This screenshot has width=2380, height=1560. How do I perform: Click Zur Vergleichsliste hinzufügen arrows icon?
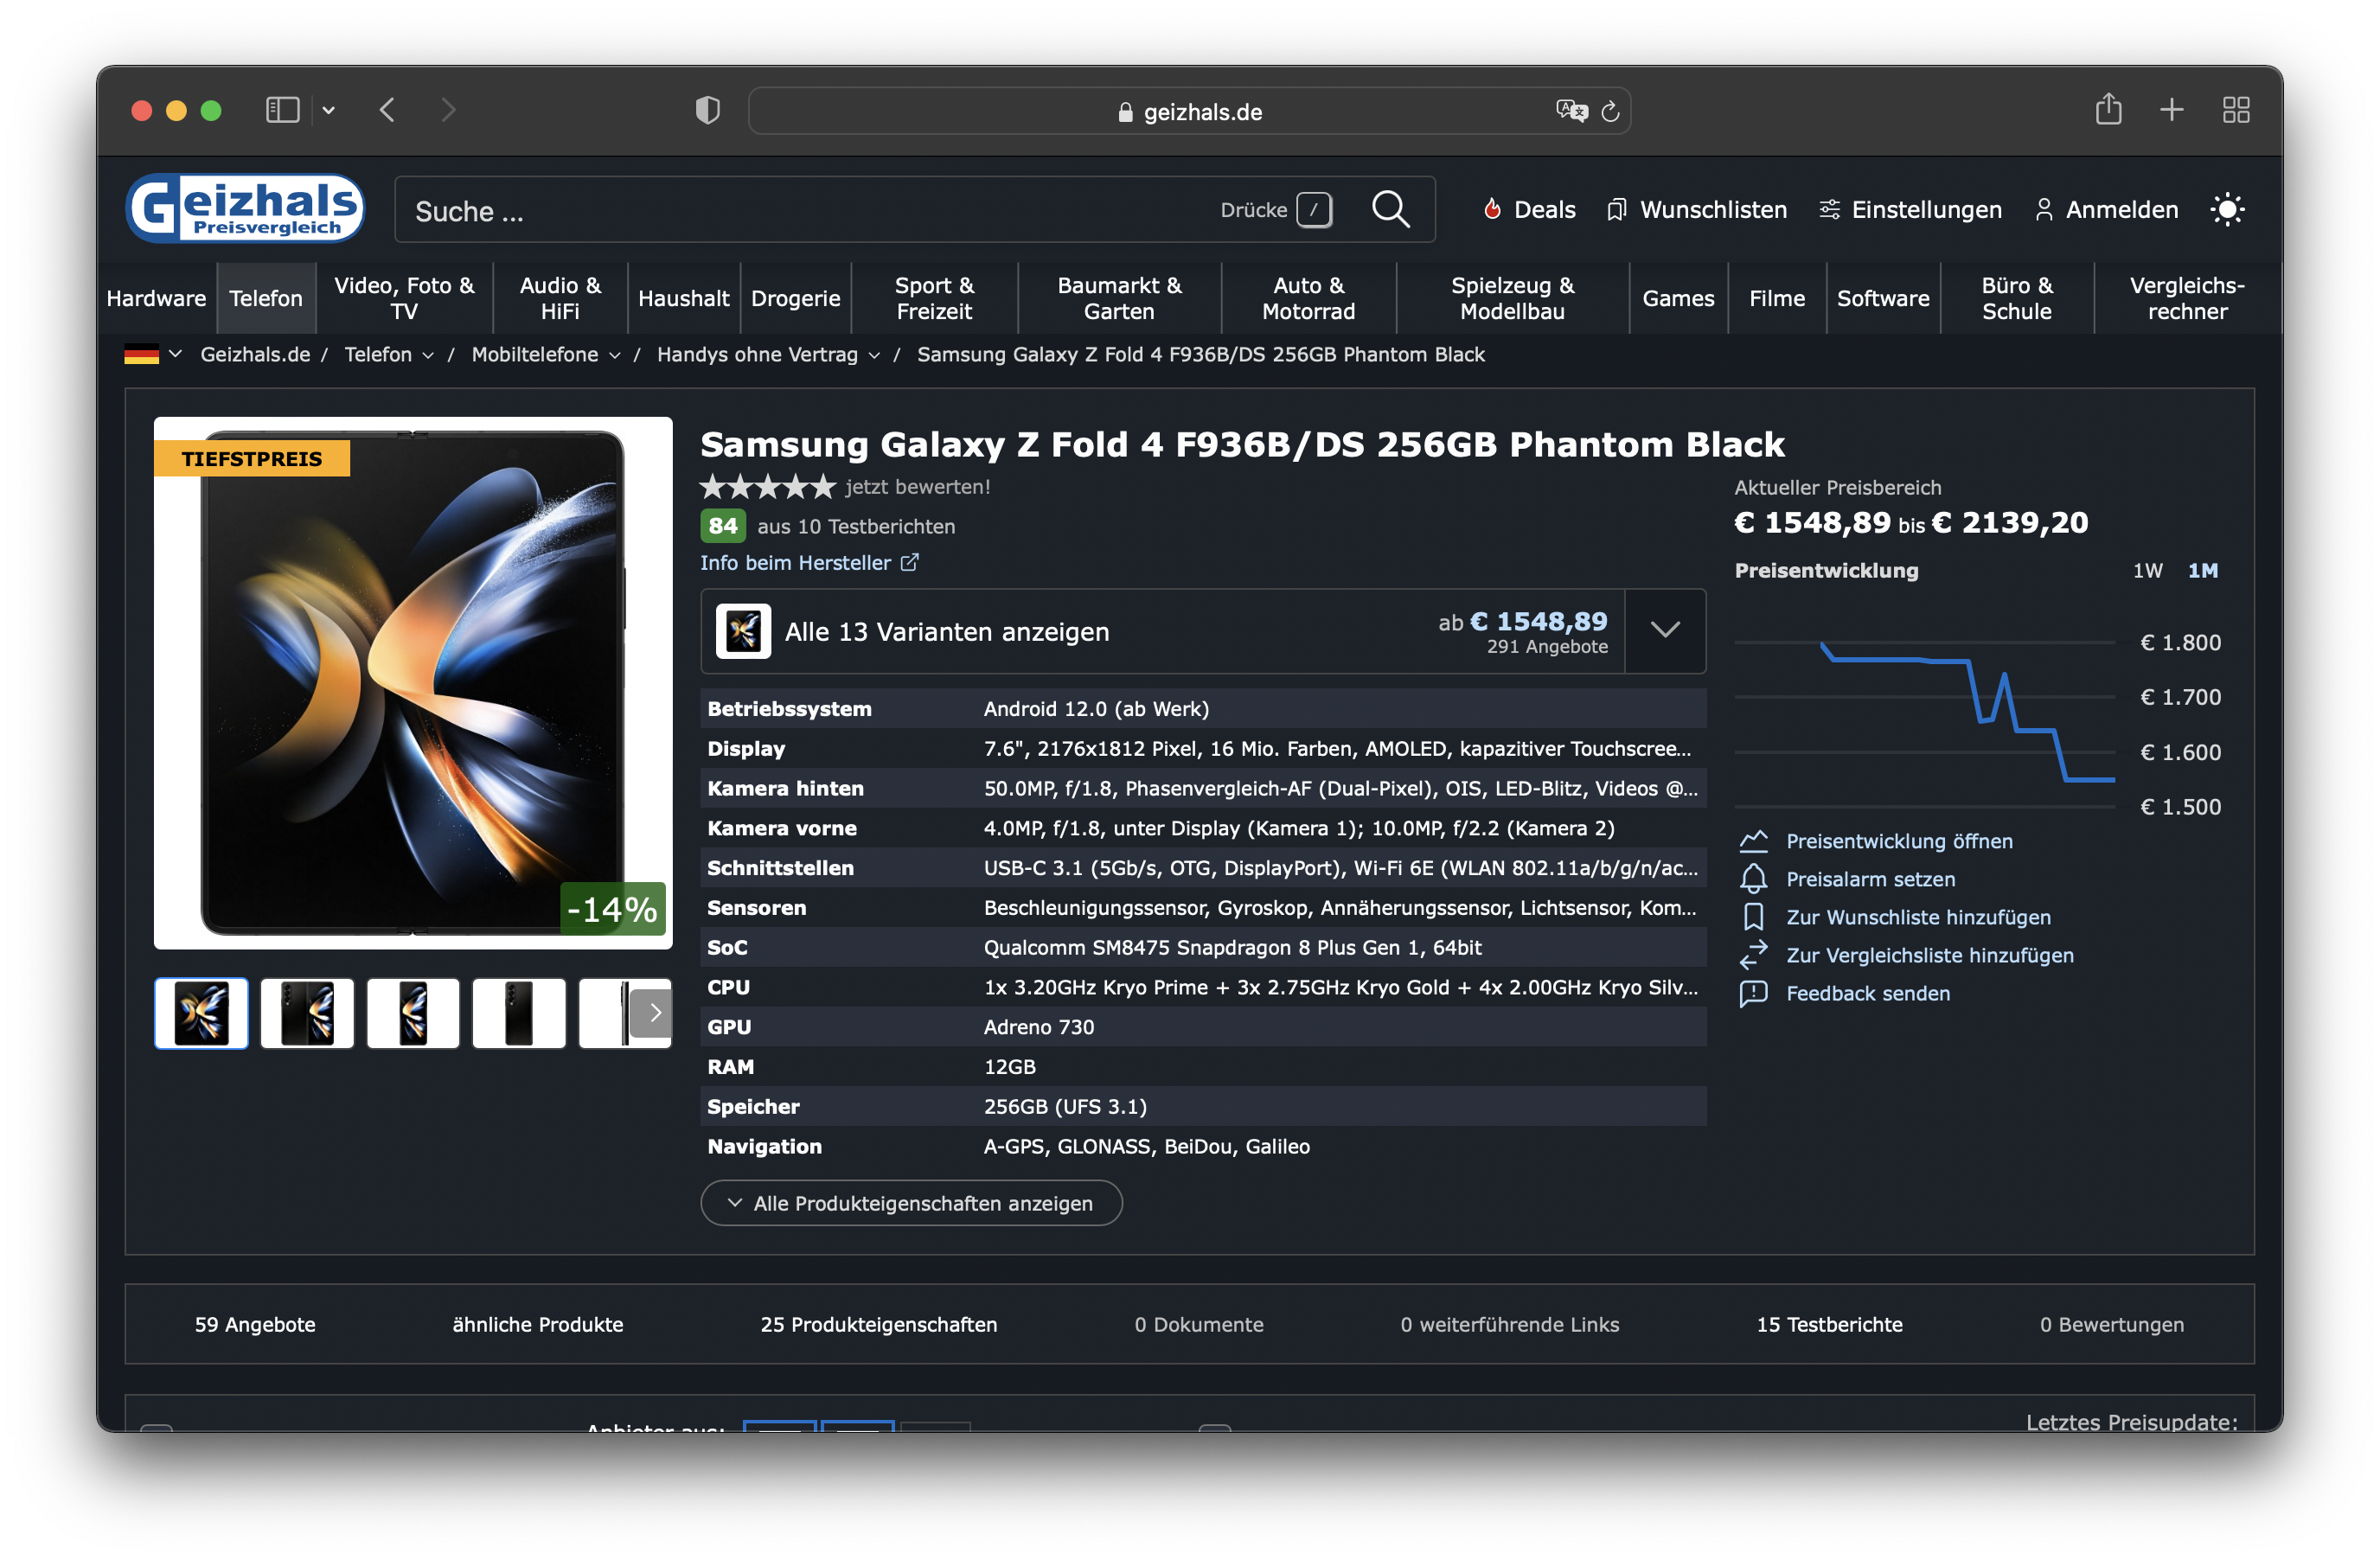pos(1753,955)
